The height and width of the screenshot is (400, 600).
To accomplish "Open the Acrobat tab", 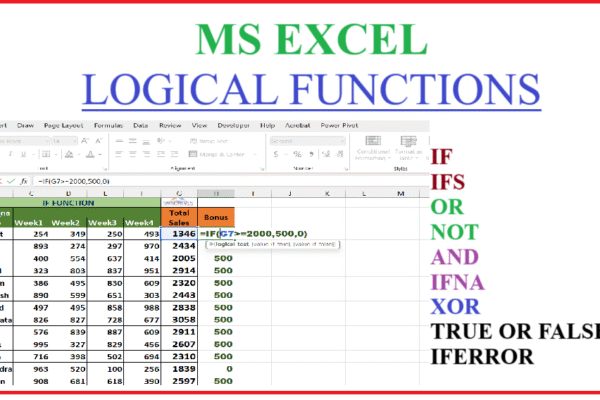I will click(x=297, y=126).
